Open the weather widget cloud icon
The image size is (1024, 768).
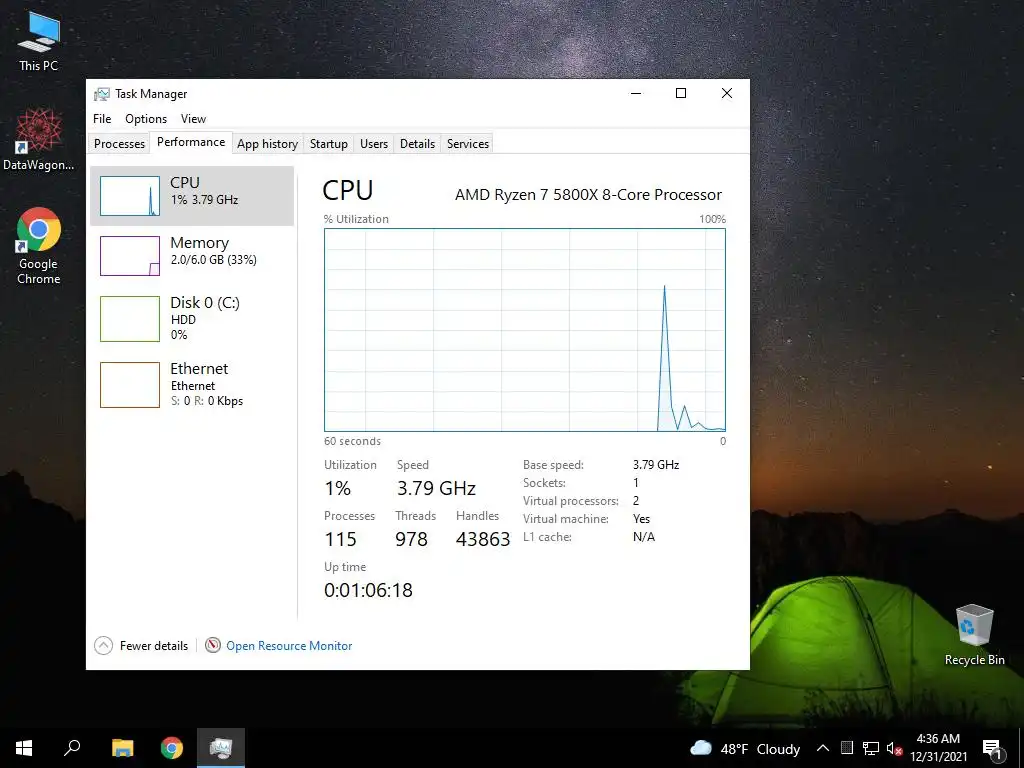coord(701,748)
